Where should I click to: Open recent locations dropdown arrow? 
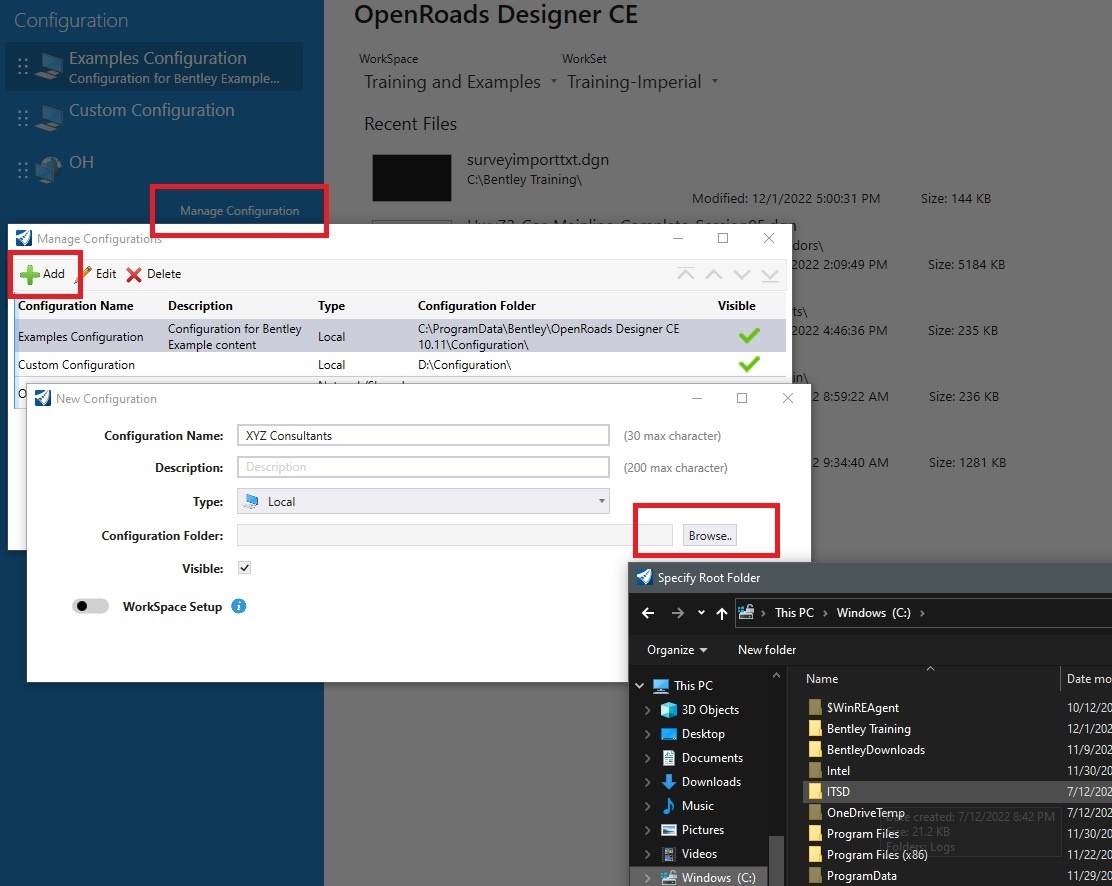(x=701, y=613)
